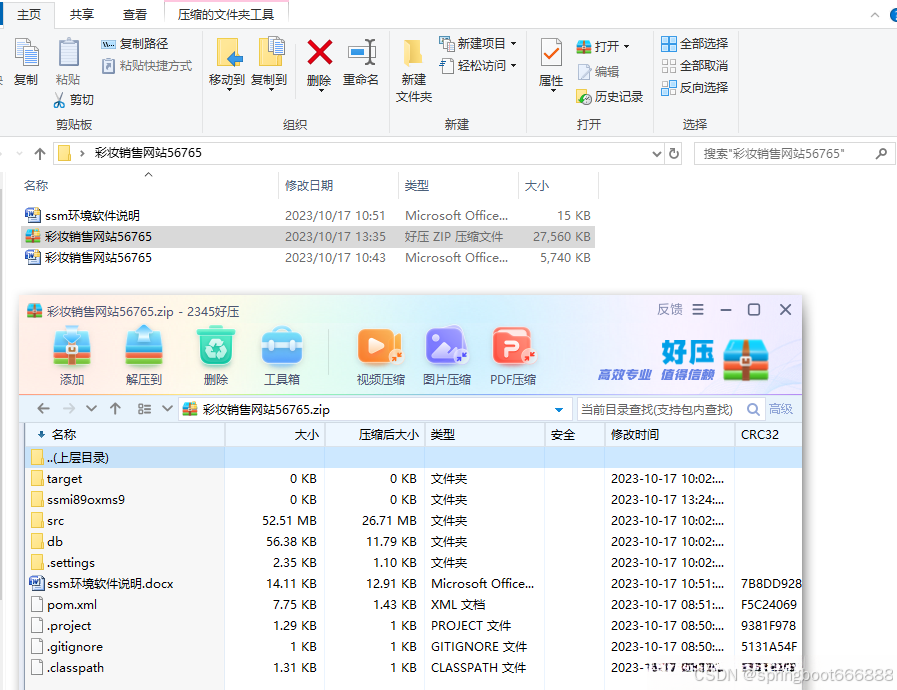Open the Toolbox icon in 好压
The height and width of the screenshot is (690, 897).
[x=282, y=346]
